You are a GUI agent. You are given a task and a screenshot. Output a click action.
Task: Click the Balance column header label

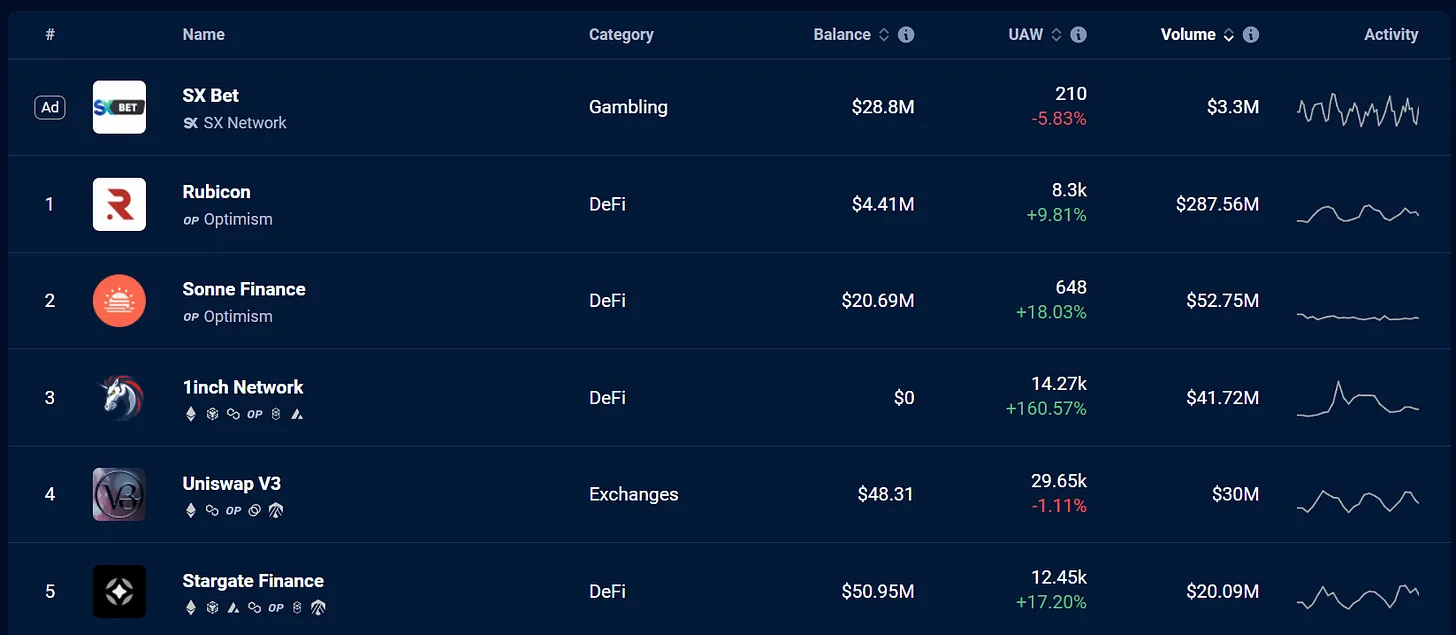coord(842,34)
